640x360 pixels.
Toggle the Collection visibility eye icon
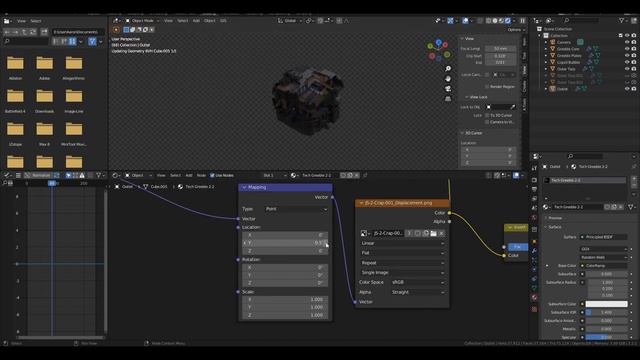627,36
